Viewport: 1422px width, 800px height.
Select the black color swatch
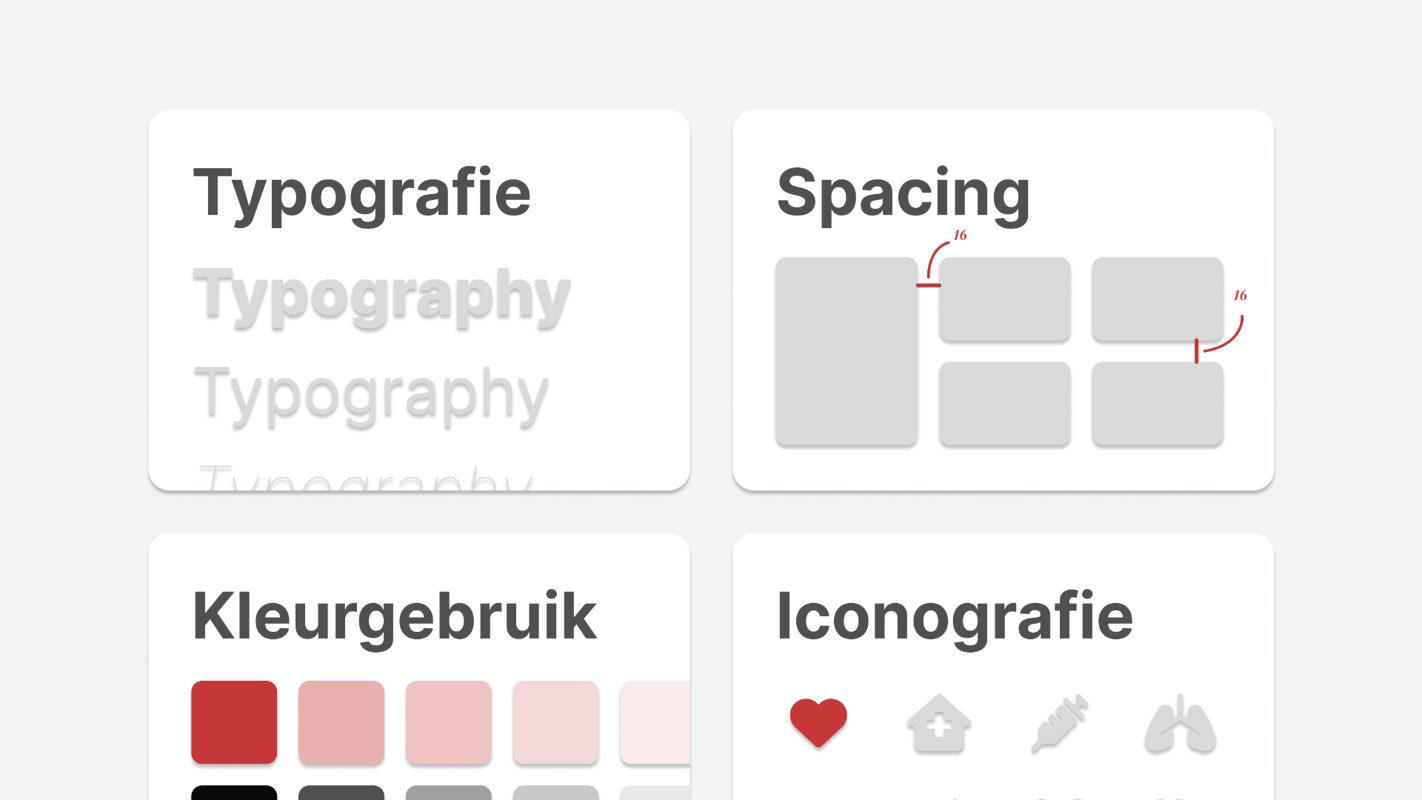click(234, 792)
